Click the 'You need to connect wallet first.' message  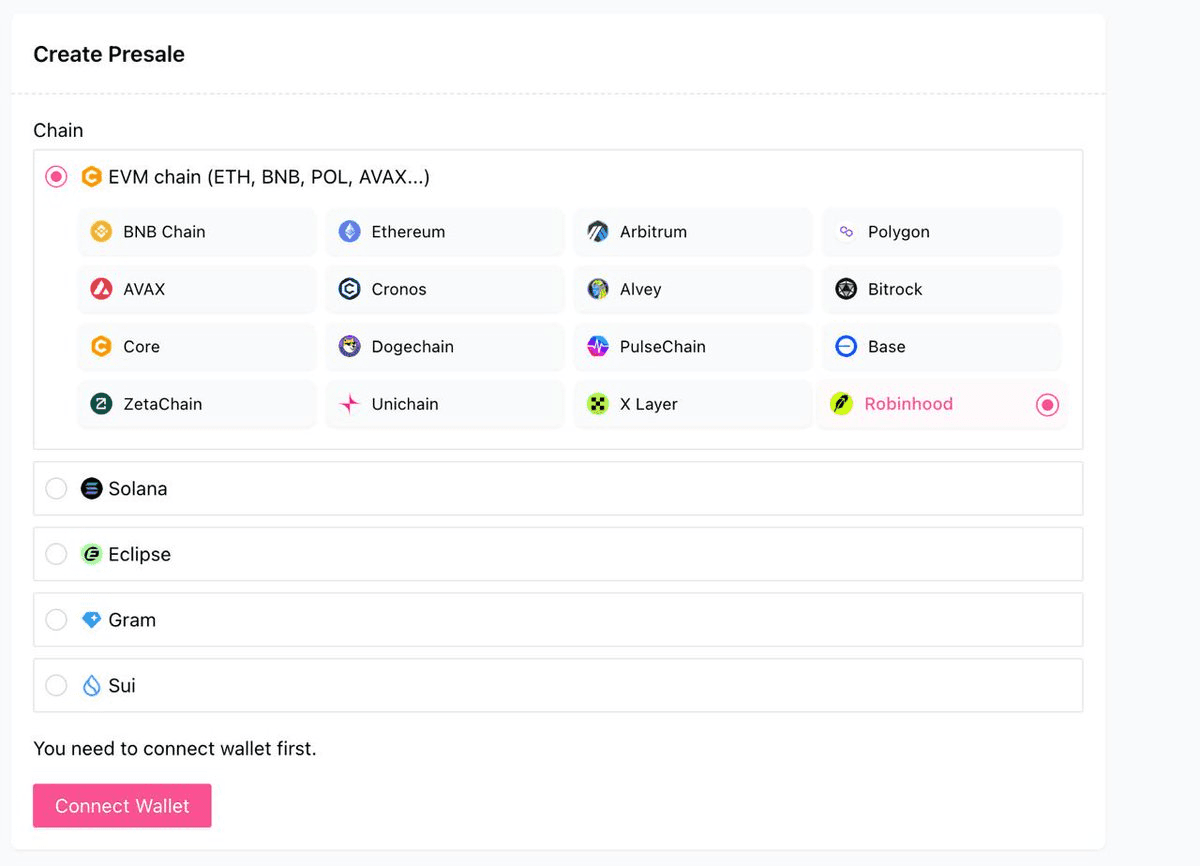click(x=175, y=748)
